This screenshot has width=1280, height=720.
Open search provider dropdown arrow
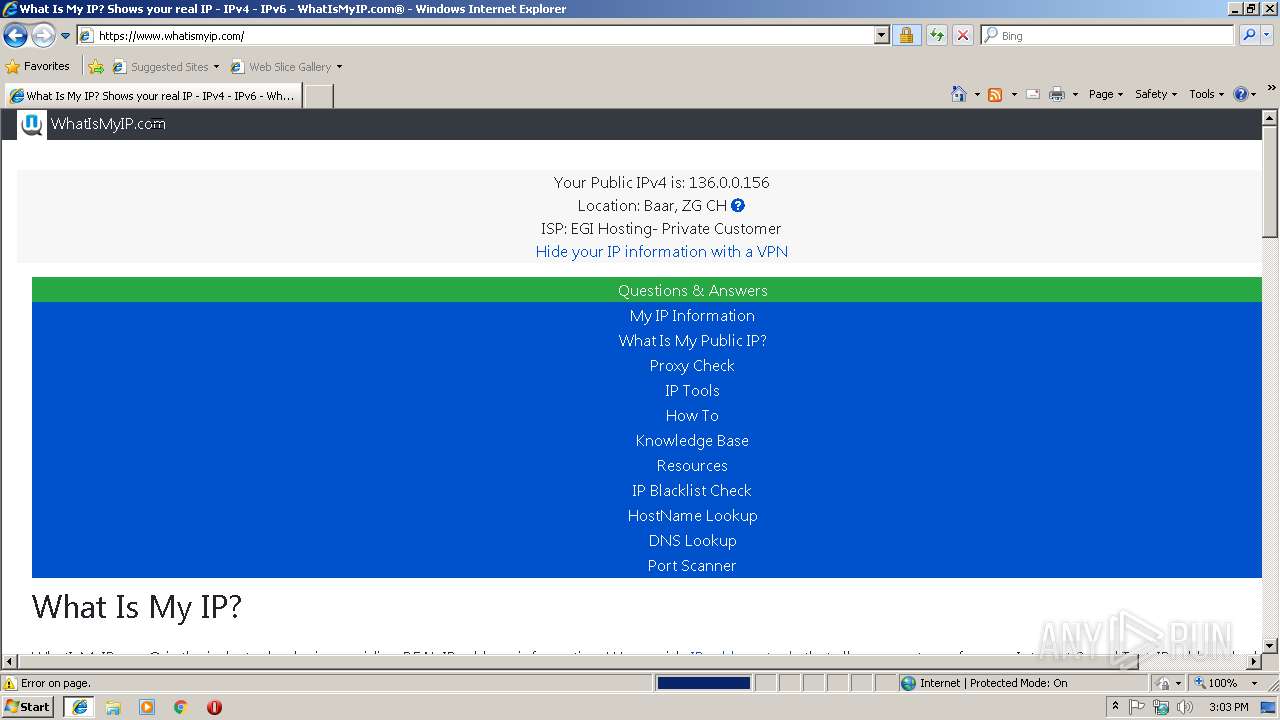pos(1267,35)
